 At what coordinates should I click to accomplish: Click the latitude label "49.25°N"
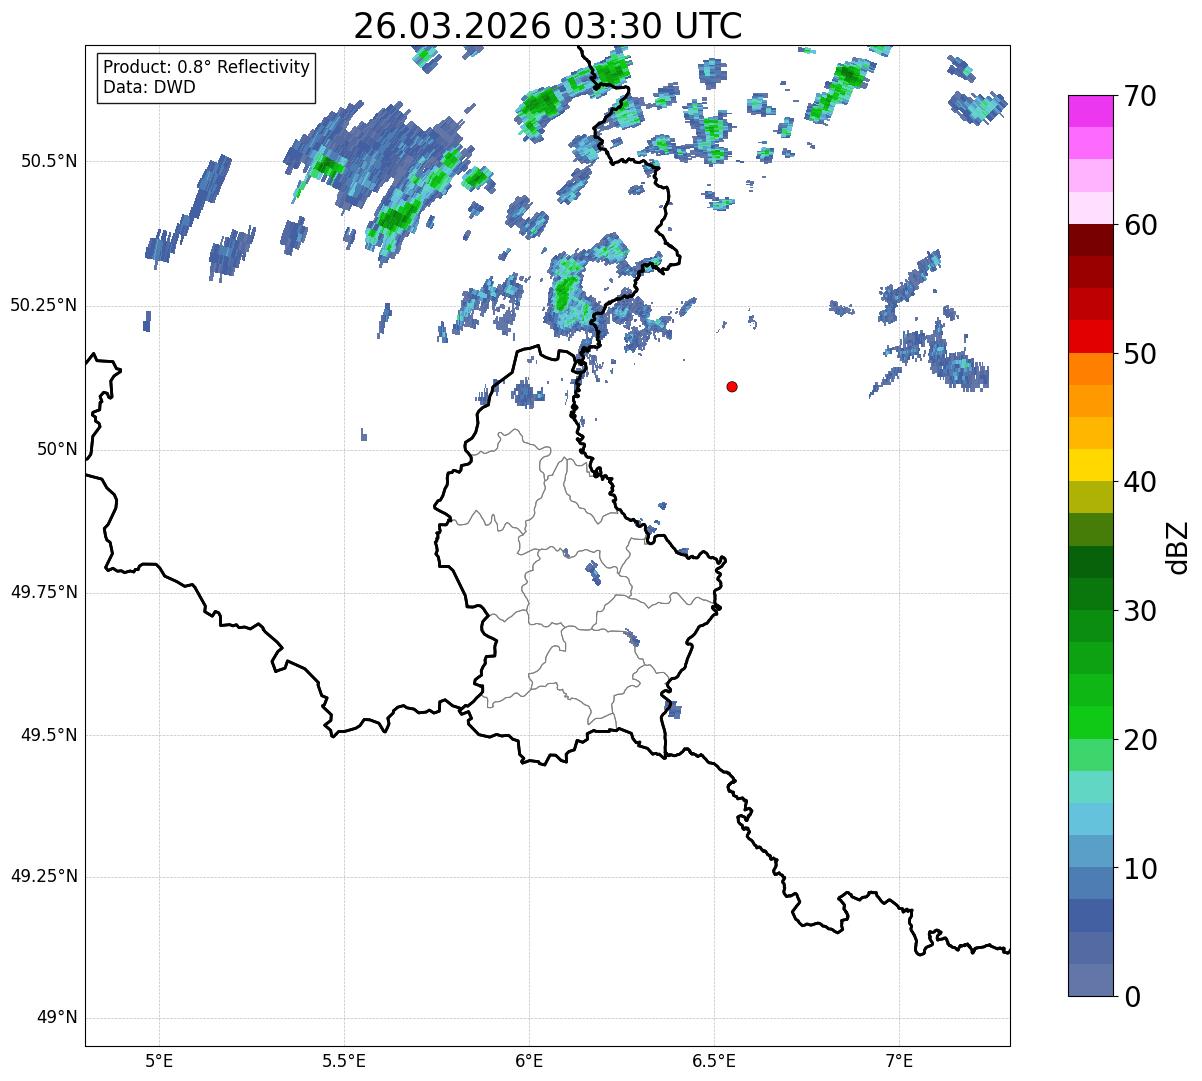pos(44,877)
